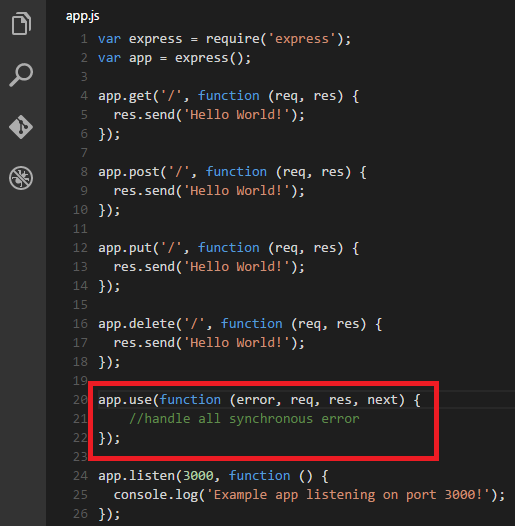Click "function" keyword on line 4
Image resolution: width=515 pixels, height=526 pixels.
[228, 96]
